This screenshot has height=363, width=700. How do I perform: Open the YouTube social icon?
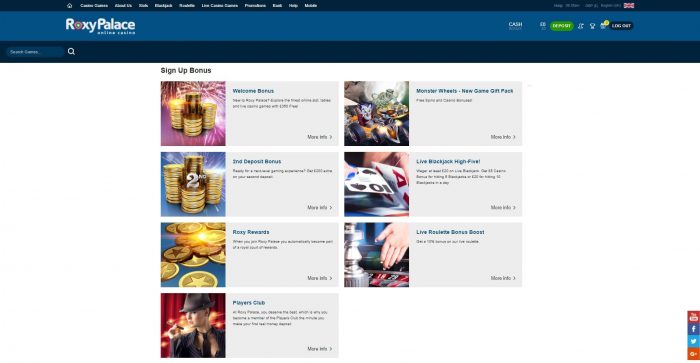(693, 317)
